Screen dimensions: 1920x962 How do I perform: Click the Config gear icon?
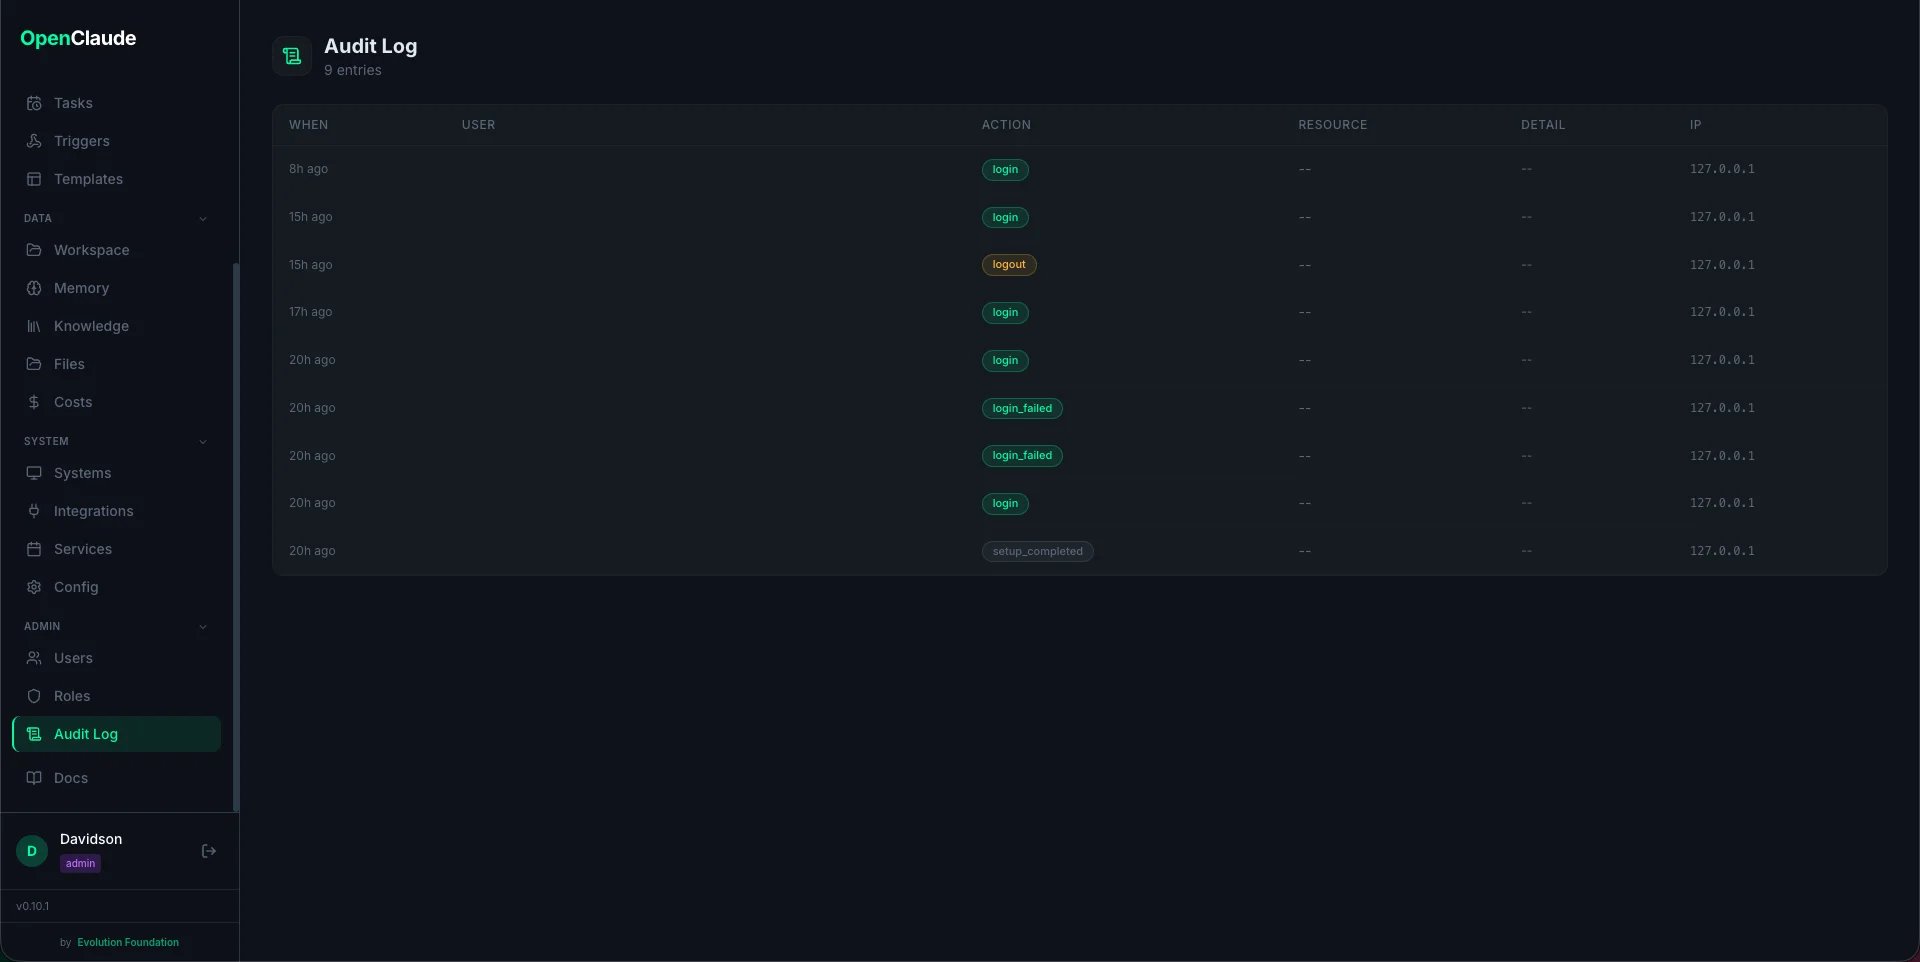(x=34, y=587)
